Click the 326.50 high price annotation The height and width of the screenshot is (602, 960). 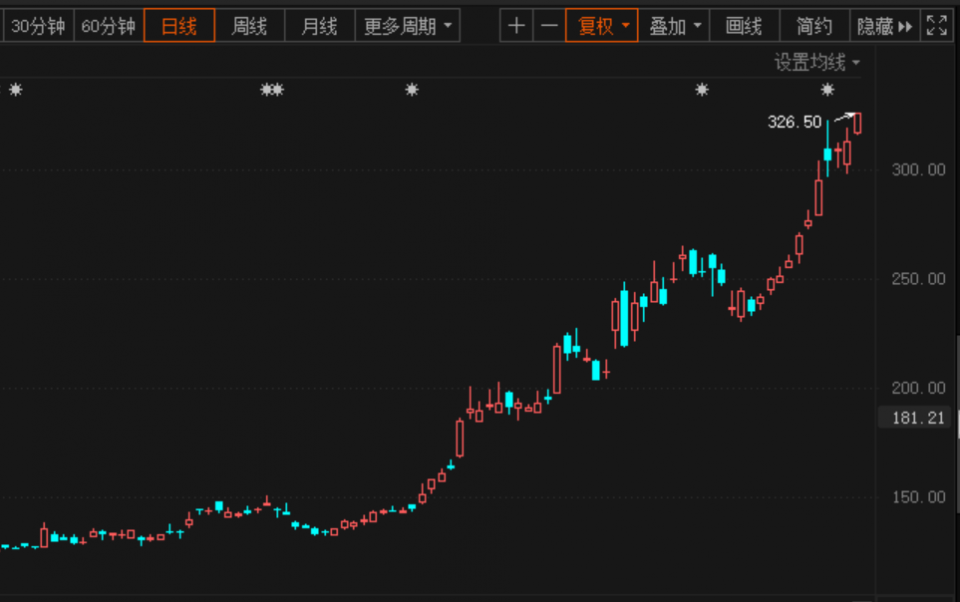(x=794, y=122)
